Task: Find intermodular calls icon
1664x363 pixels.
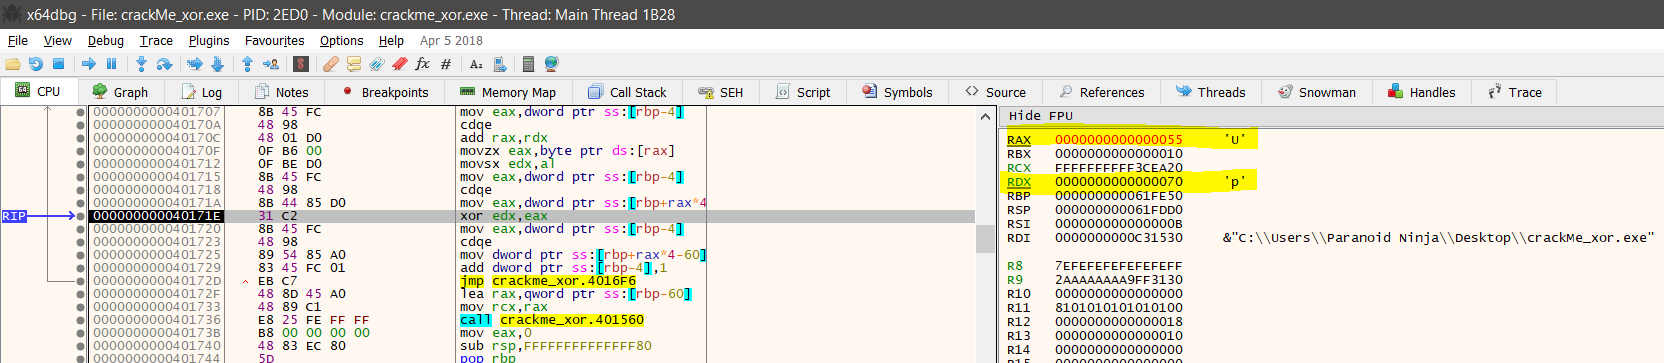Action: pos(500,64)
